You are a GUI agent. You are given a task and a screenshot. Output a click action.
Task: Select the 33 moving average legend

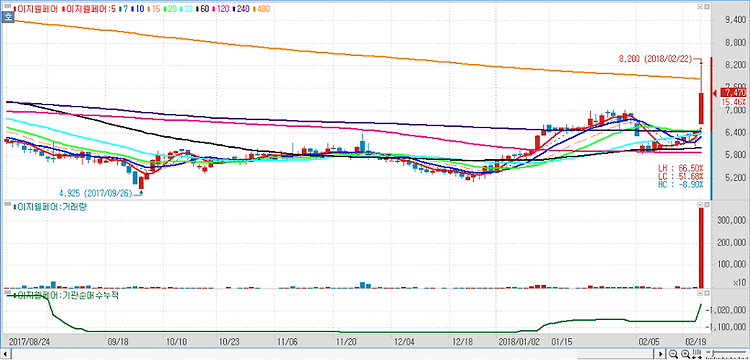tap(187, 9)
